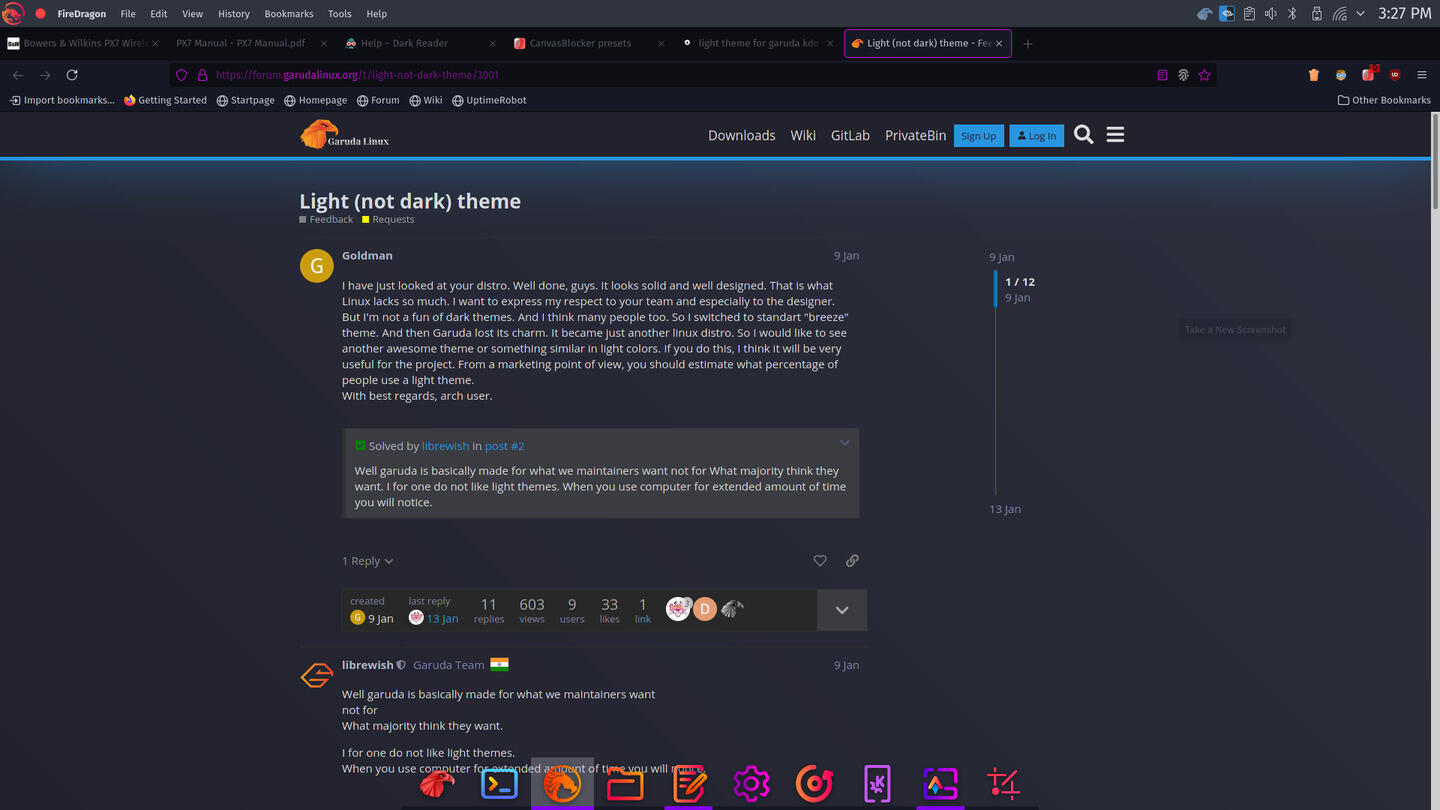Click the fingerprint icon in the address bar
The width and height of the screenshot is (1440, 810).
1183,75
